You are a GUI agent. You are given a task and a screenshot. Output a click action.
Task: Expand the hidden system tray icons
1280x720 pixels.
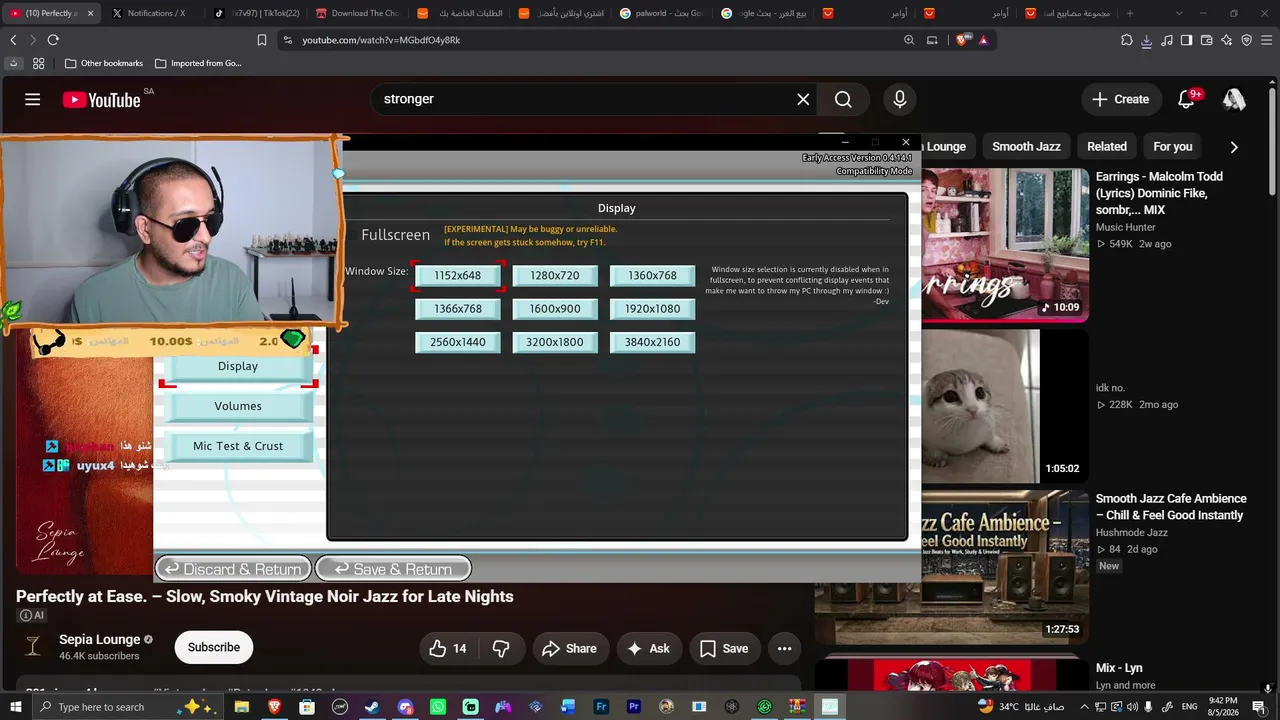(1084, 707)
